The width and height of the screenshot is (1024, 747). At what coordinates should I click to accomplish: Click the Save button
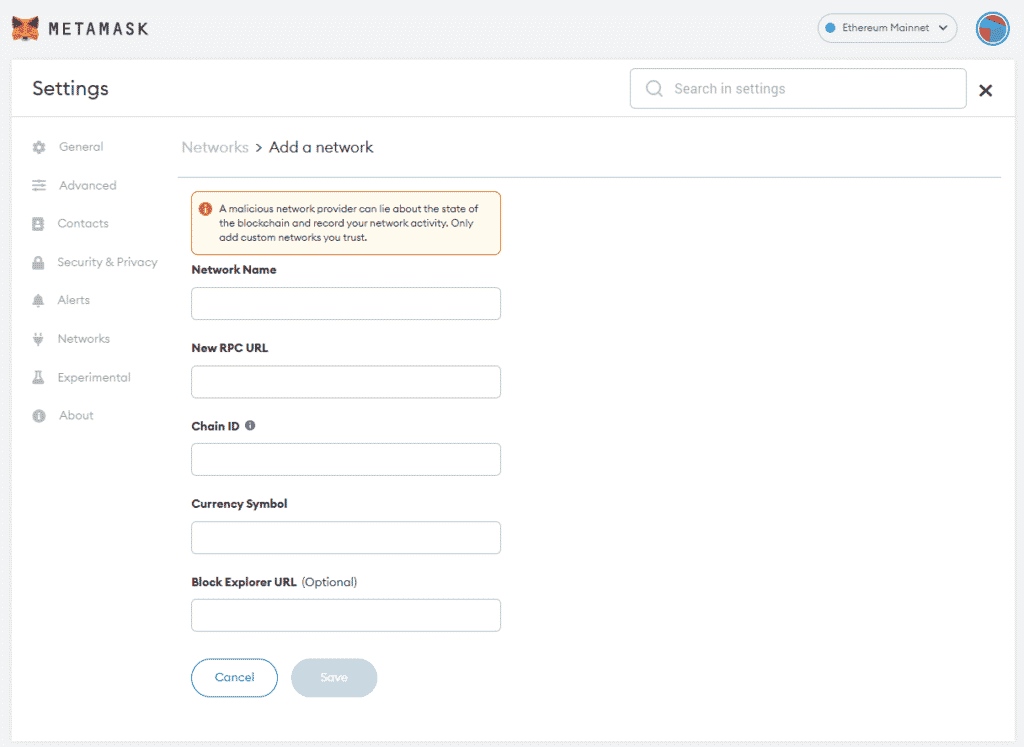click(x=334, y=677)
